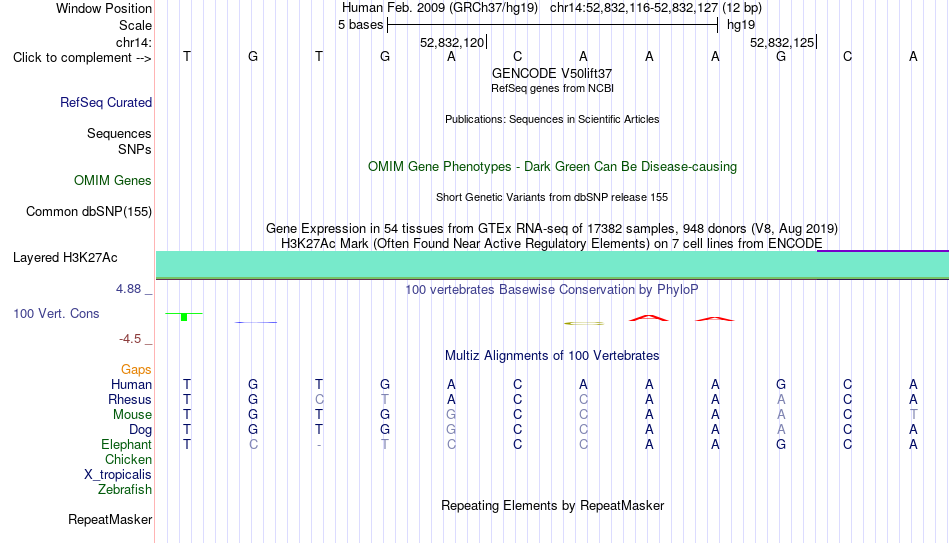Click the Mouse species label

coord(132,415)
